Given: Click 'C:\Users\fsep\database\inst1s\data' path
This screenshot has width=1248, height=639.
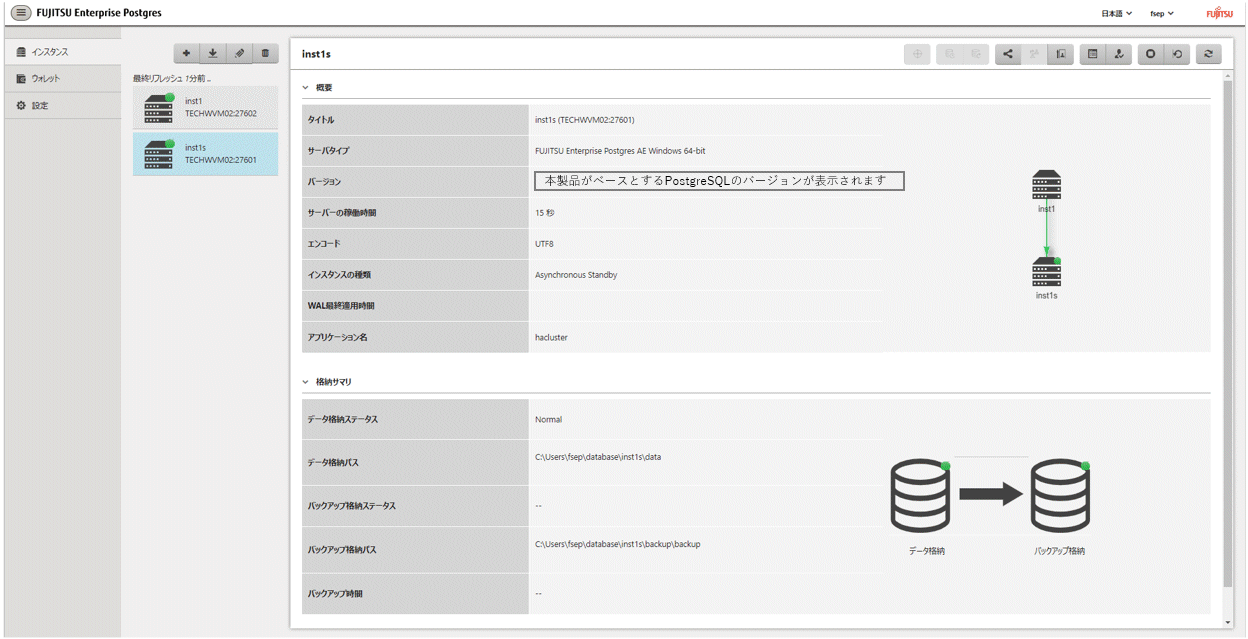Looking at the screenshot, I should pos(598,457).
